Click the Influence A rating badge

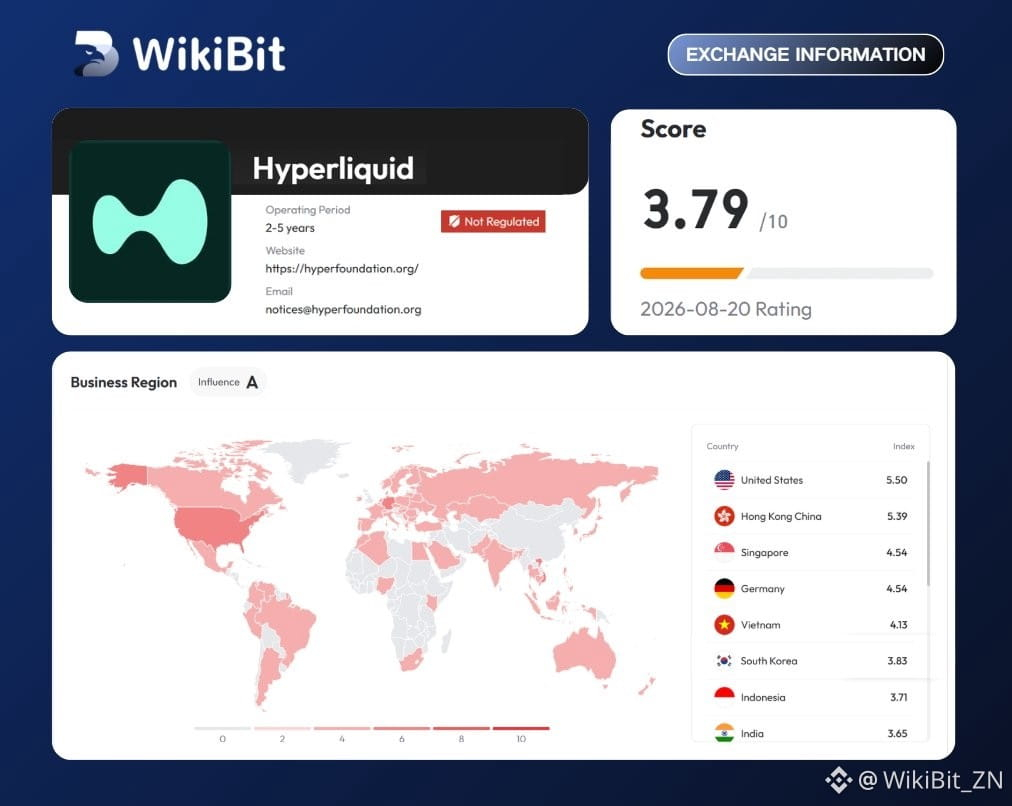pyautogui.click(x=228, y=382)
